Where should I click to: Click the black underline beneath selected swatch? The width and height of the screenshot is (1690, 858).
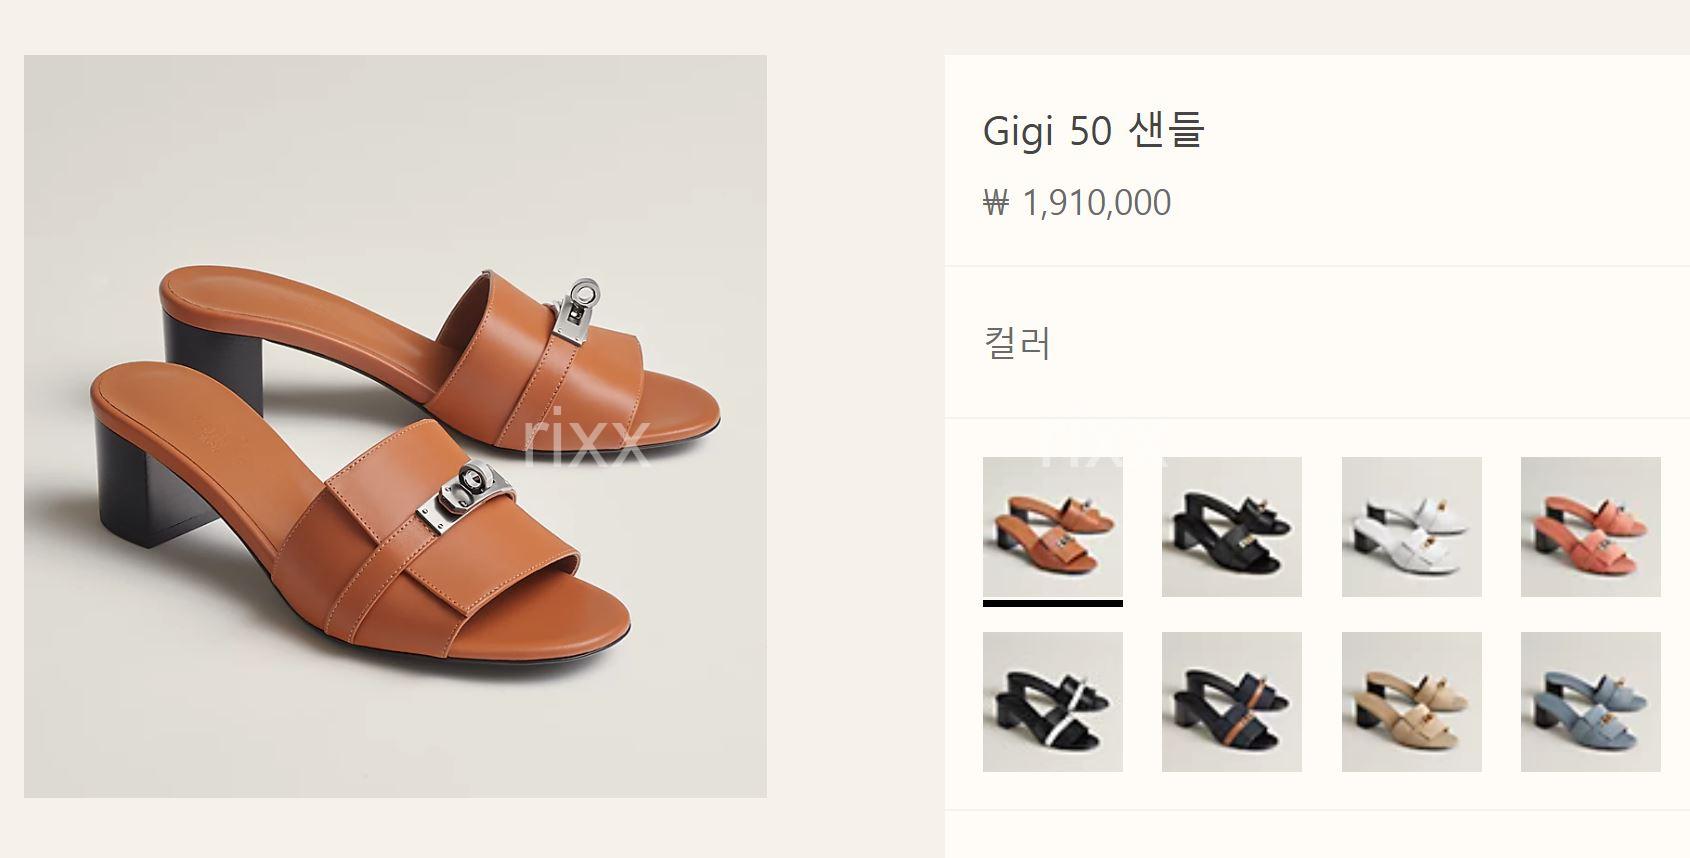(1052, 603)
